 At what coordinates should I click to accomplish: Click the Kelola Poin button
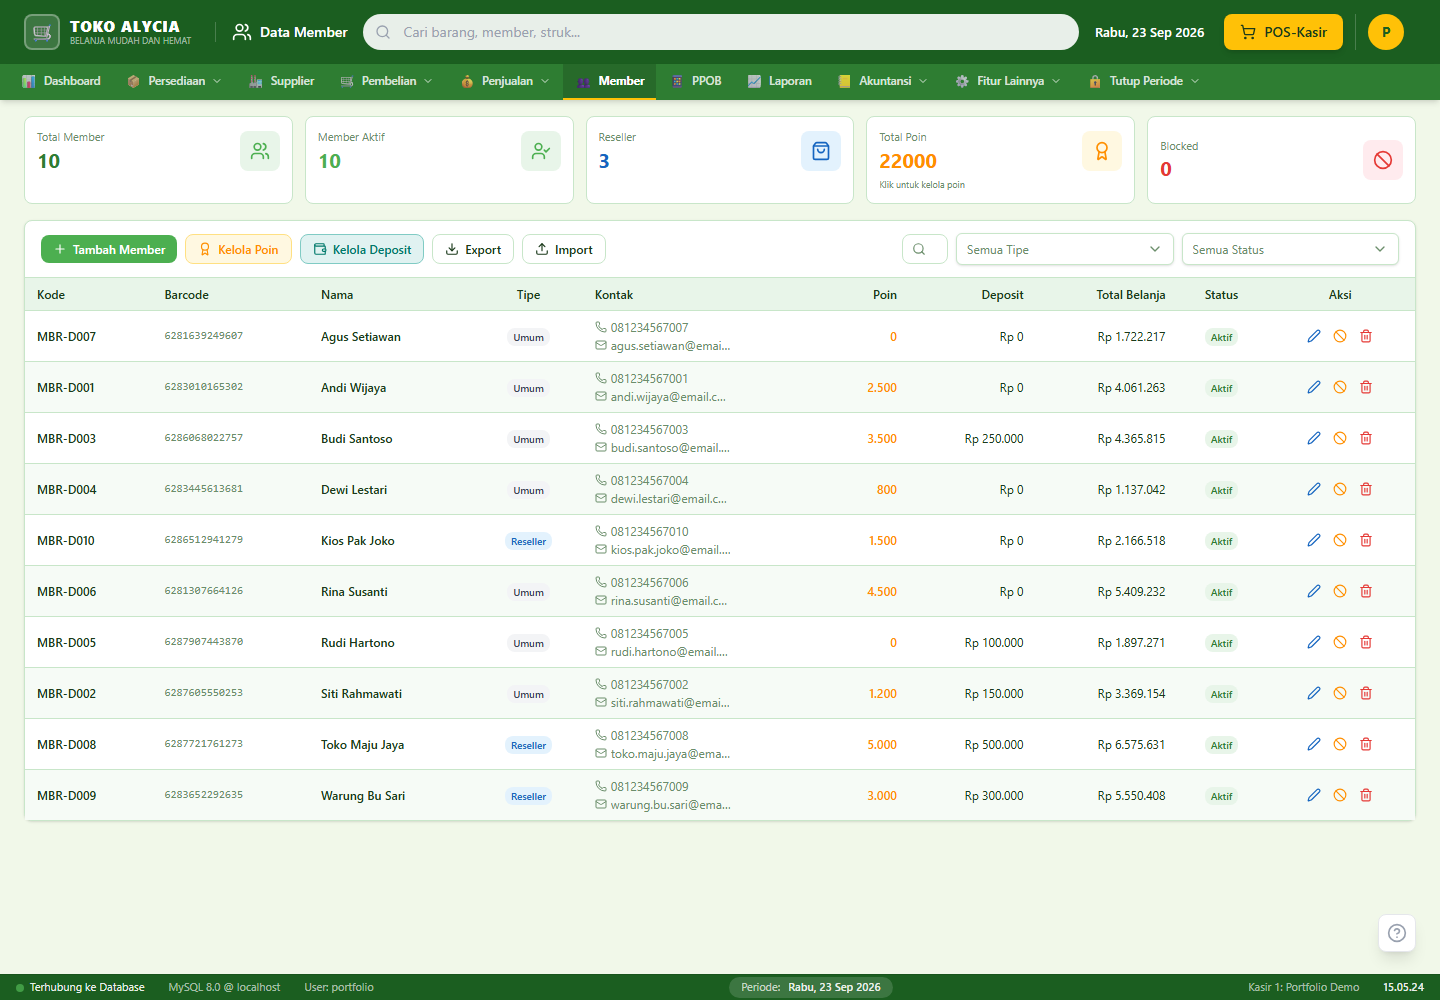click(x=238, y=249)
